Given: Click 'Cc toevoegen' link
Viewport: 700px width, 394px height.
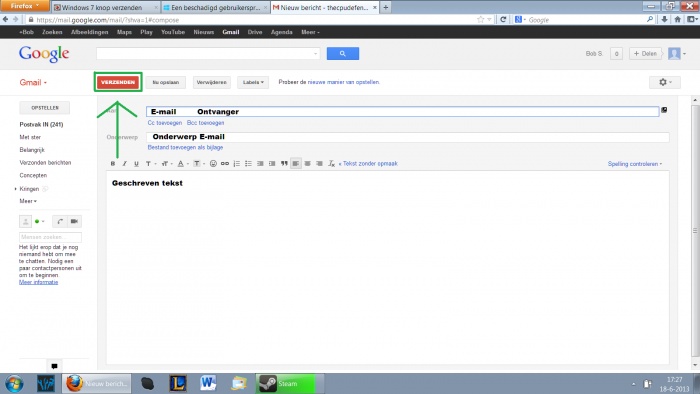Looking at the screenshot, I should coord(165,123).
